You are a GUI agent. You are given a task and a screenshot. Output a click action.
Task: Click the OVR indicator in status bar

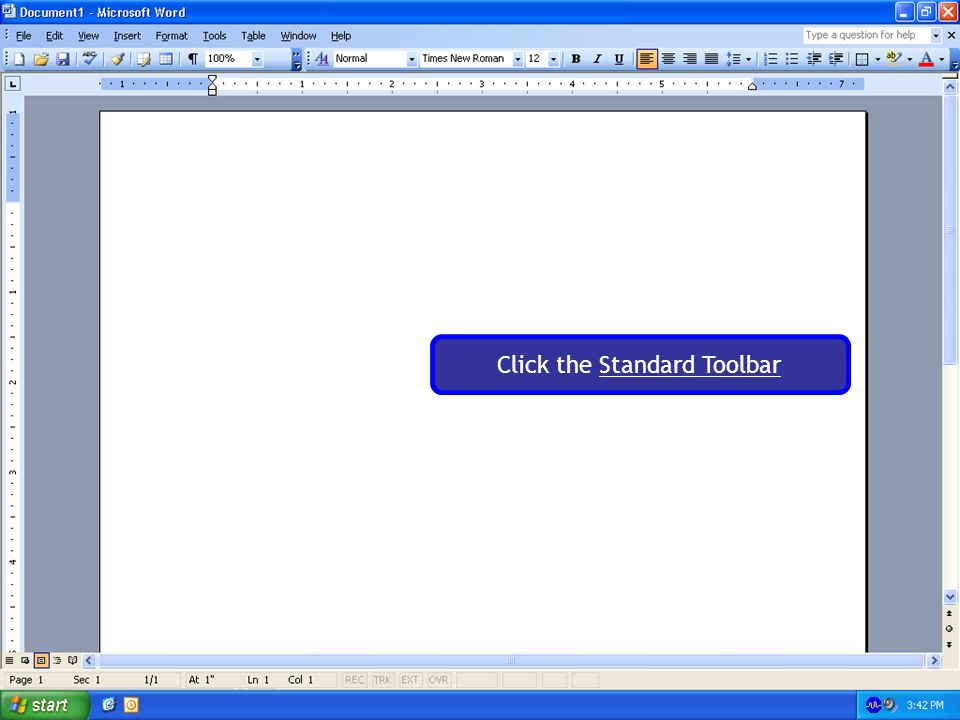coord(438,680)
